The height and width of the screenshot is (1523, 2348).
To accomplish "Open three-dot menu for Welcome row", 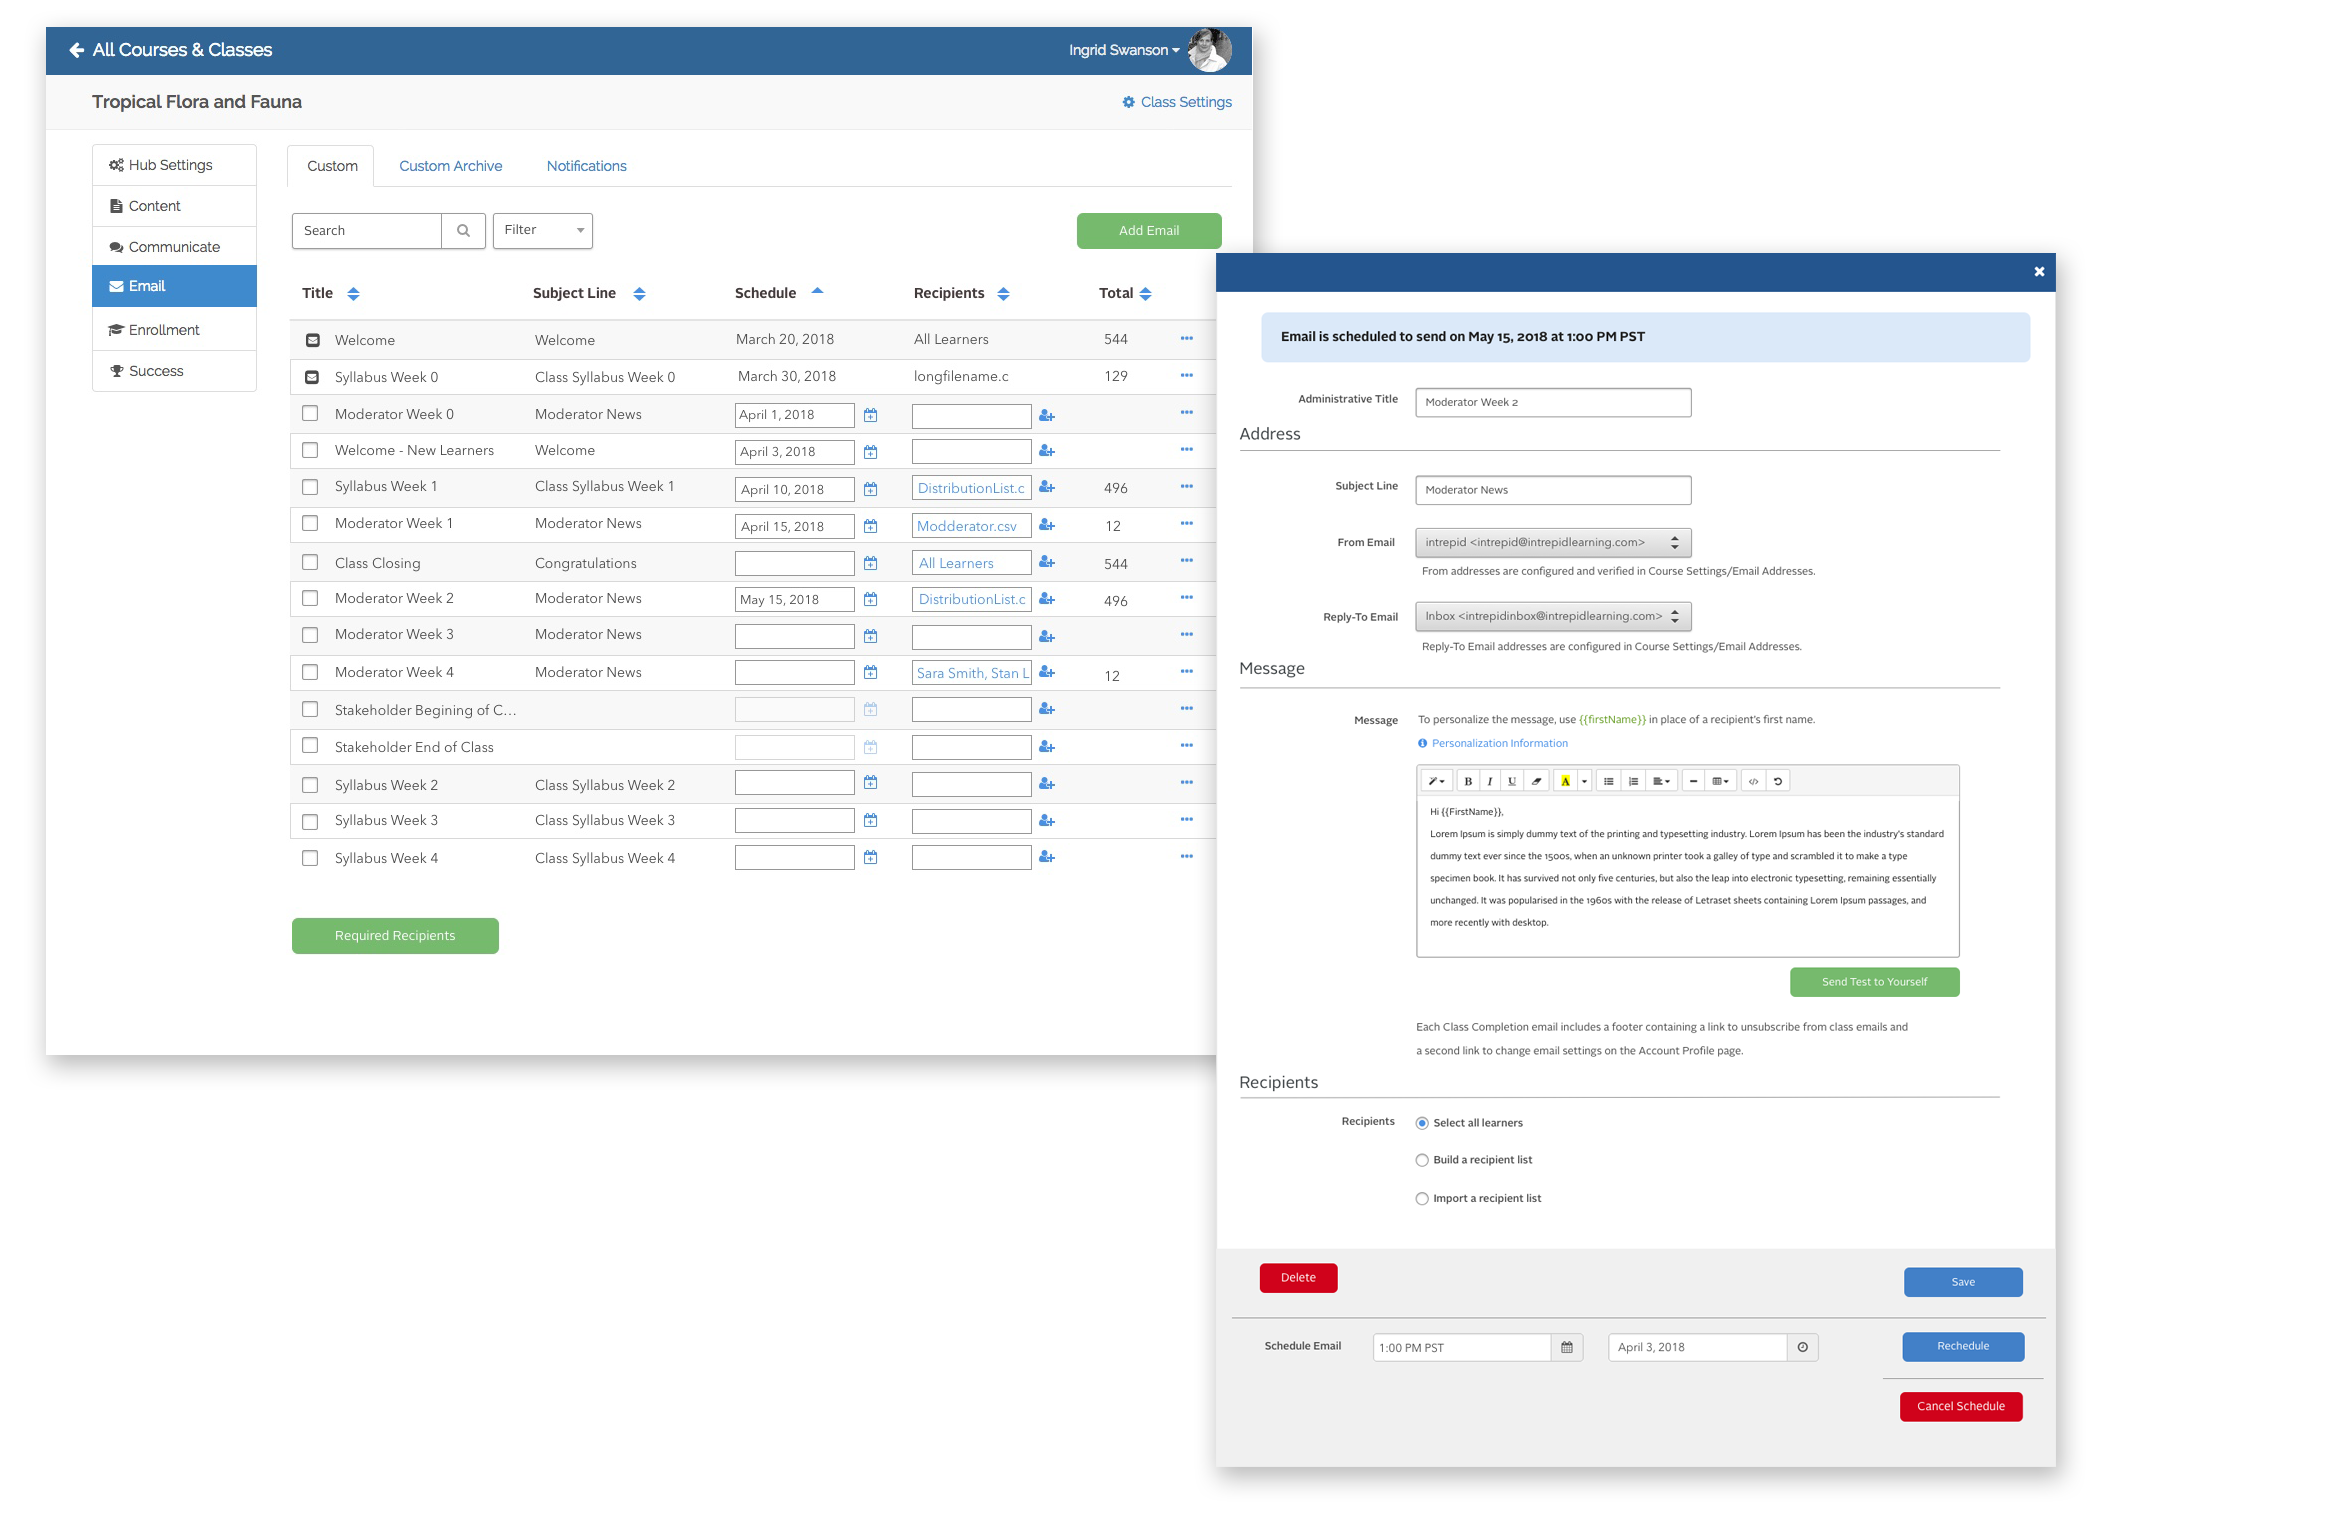I will (1186, 339).
